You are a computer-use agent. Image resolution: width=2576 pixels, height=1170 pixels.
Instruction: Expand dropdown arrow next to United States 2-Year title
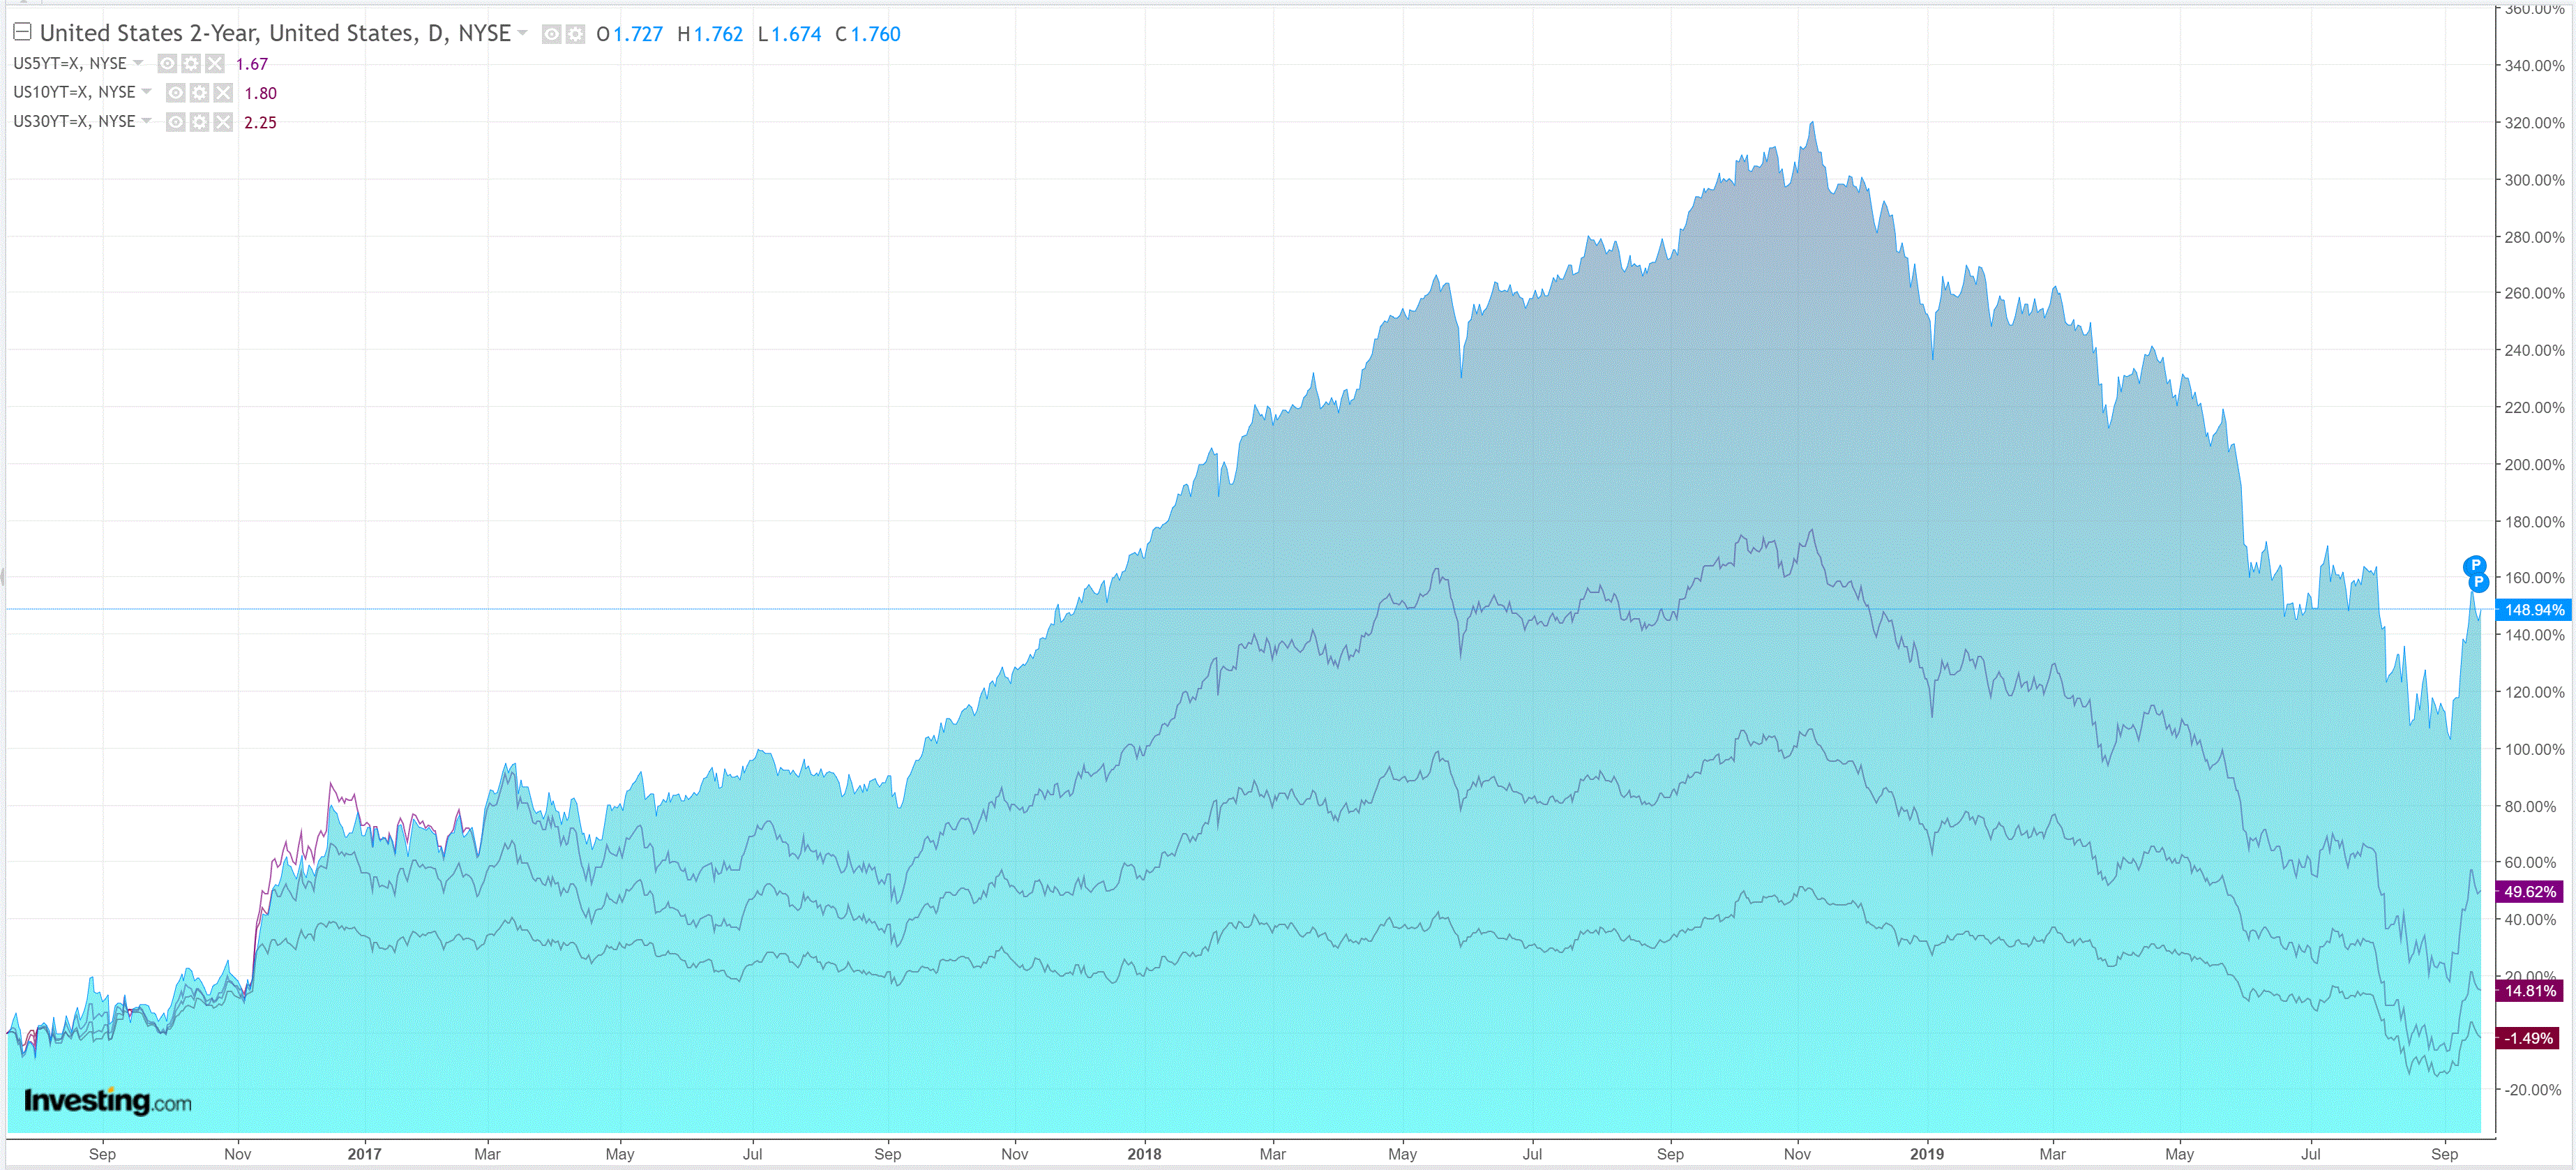tap(522, 33)
